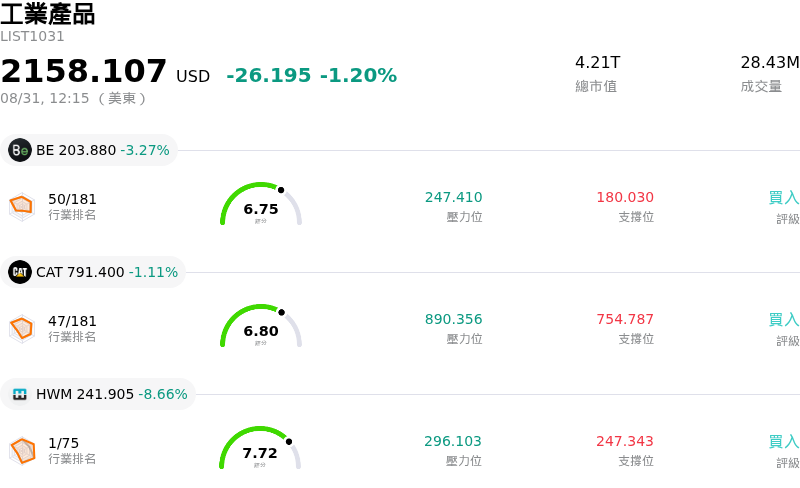Screen dimensions: 800x488
Task: Click BE resistance level 247.410
Action: 454,197
